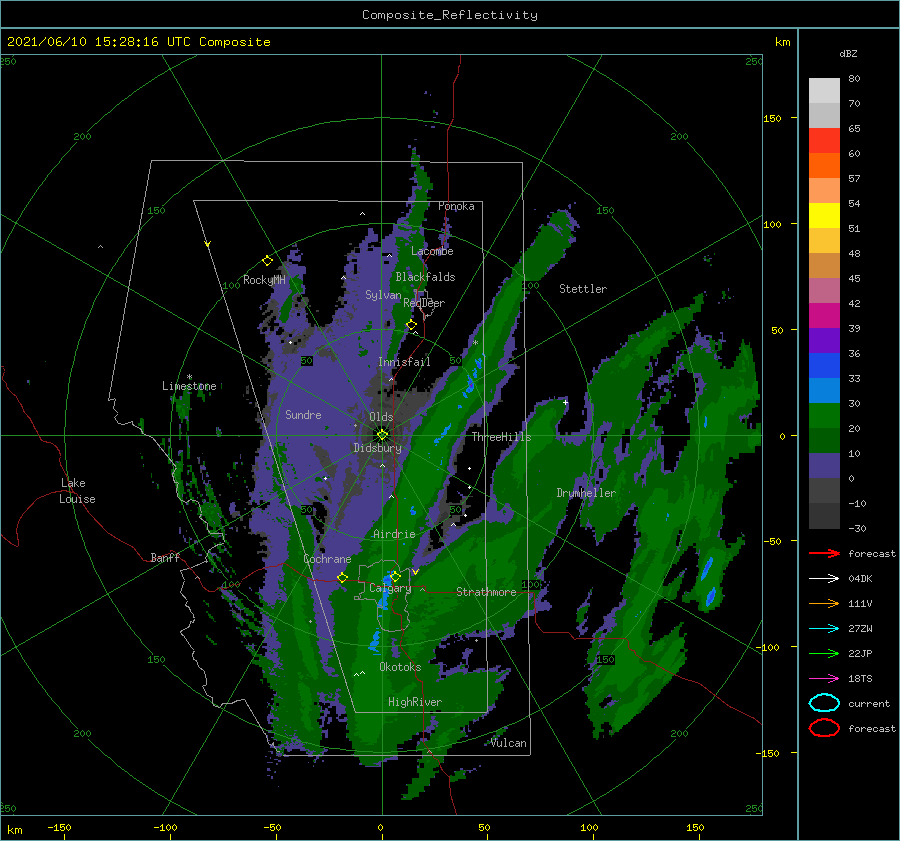Click the Innisfail city label

[x=404, y=362]
